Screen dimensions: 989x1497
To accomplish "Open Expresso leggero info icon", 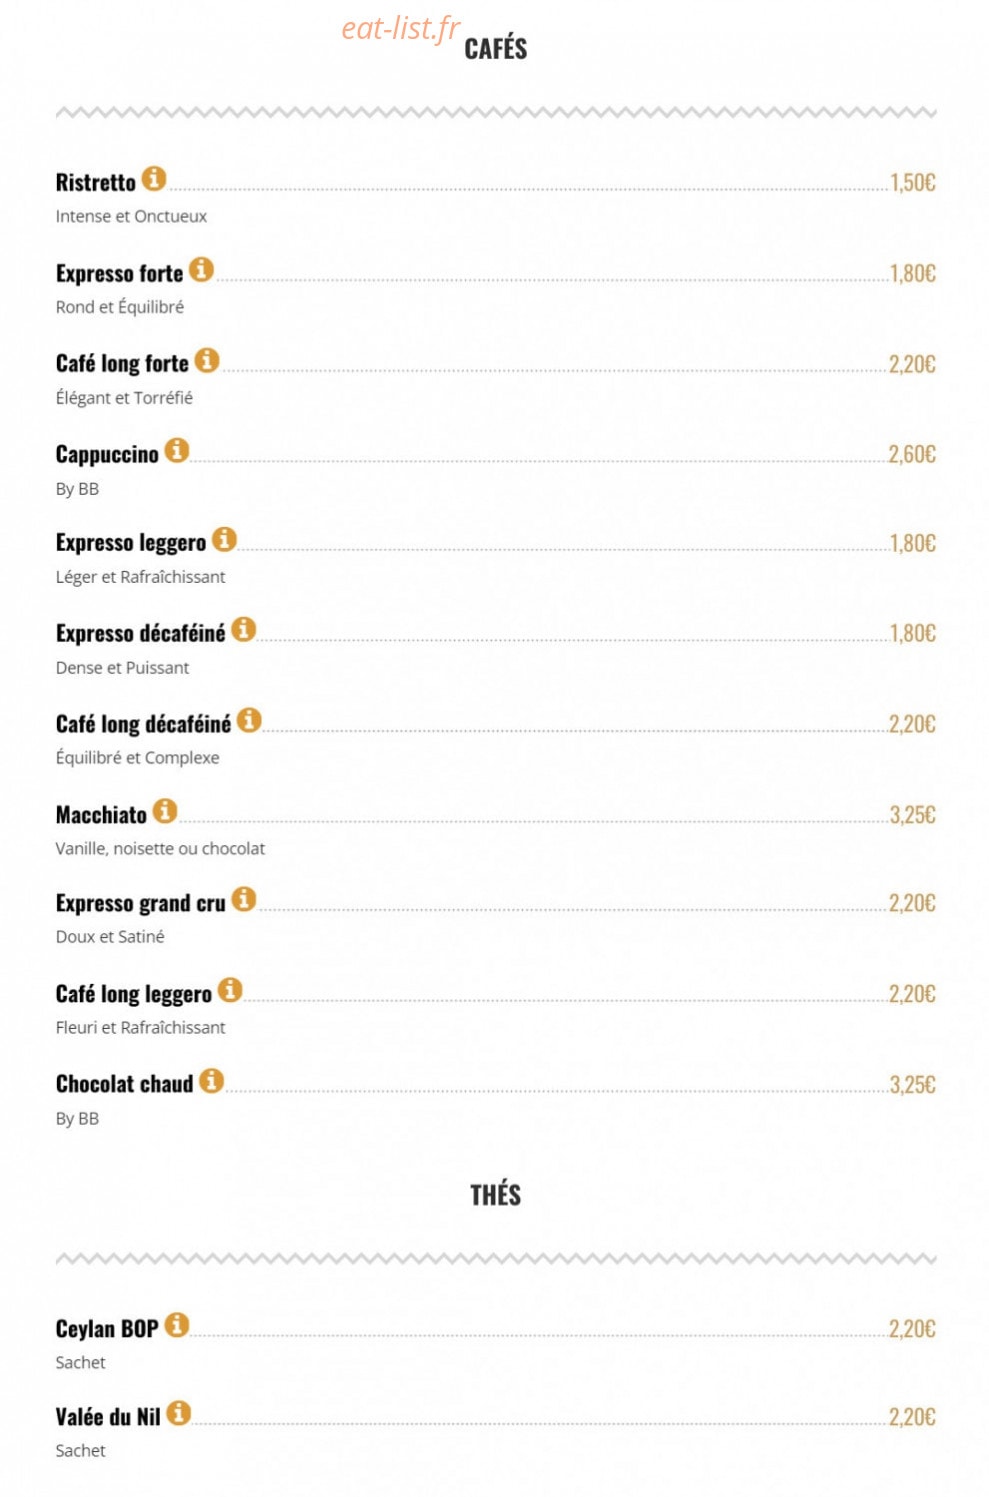I will [x=225, y=539].
